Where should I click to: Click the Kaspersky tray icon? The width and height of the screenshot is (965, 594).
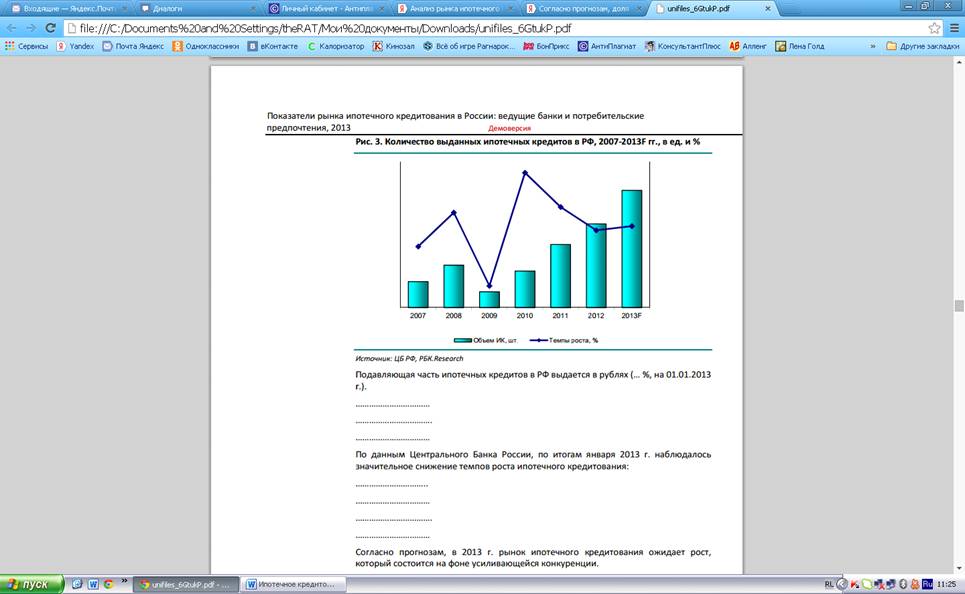coord(854,584)
